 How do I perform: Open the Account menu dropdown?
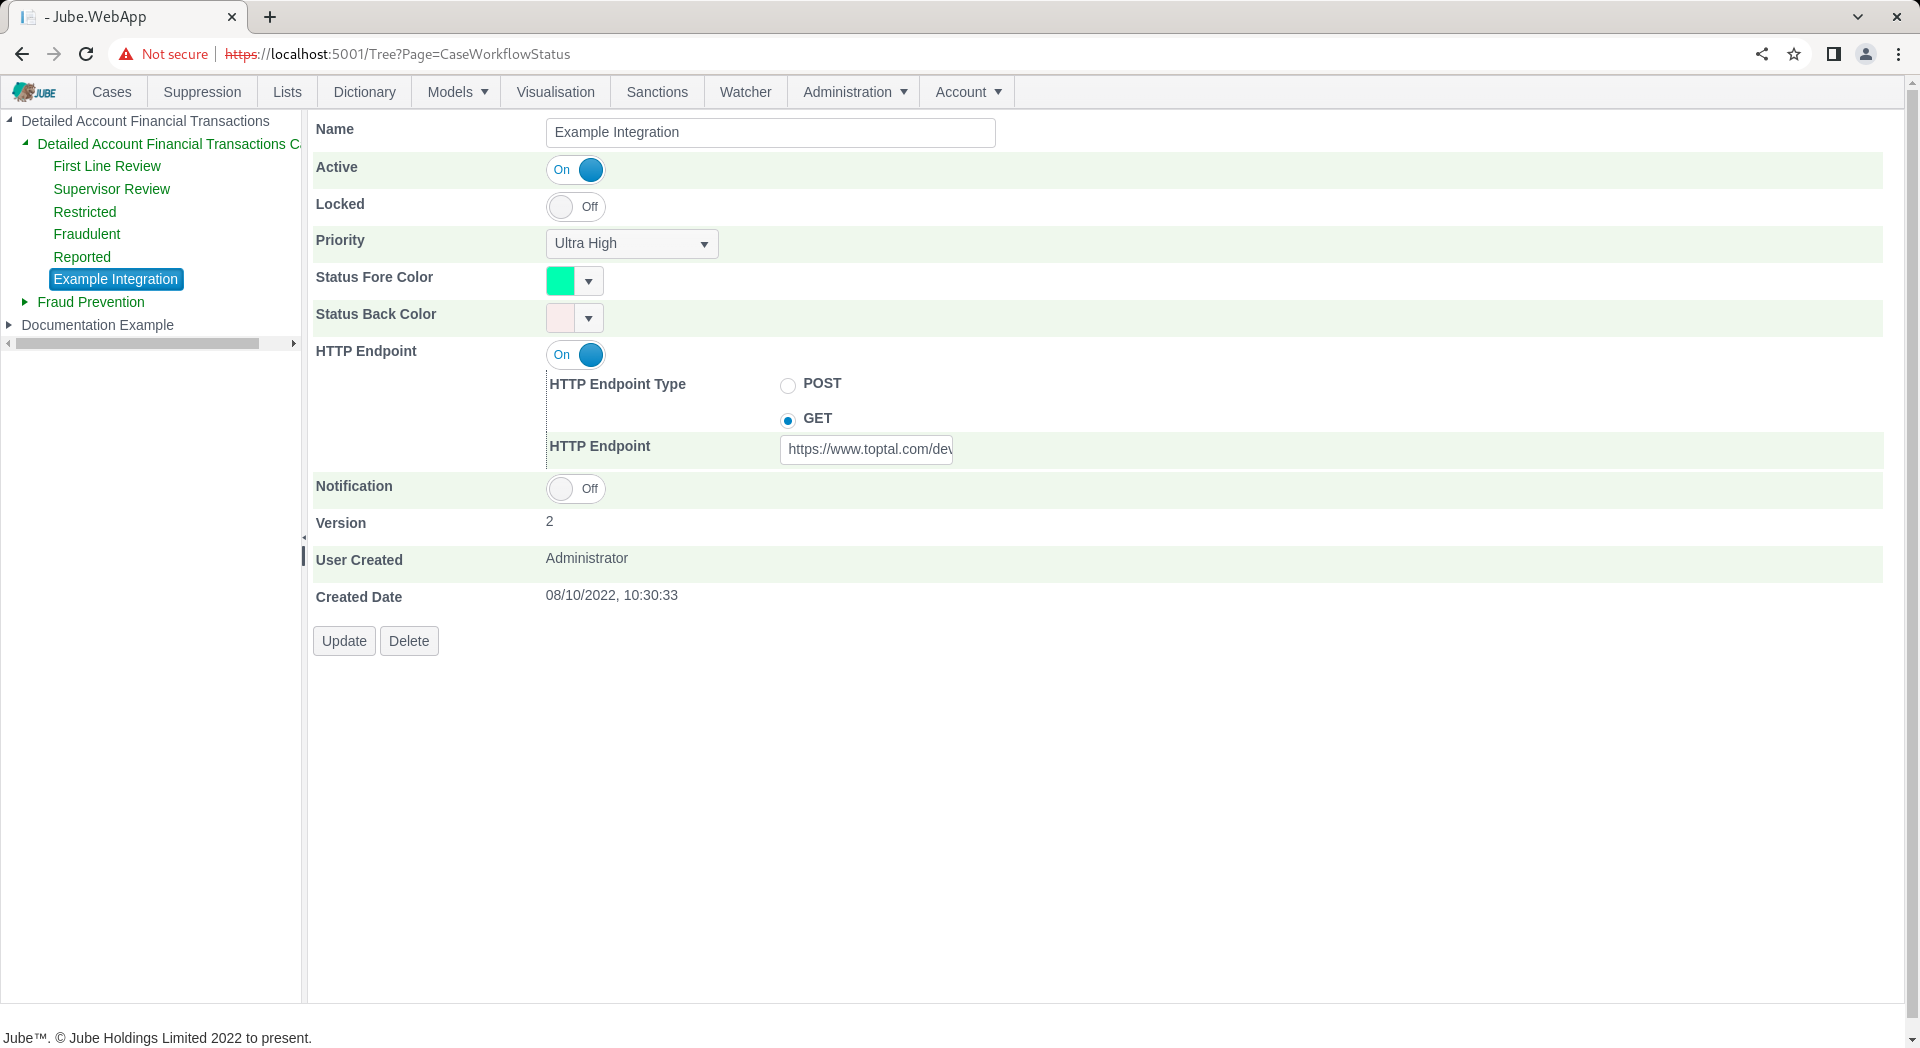(x=968, y=92)
